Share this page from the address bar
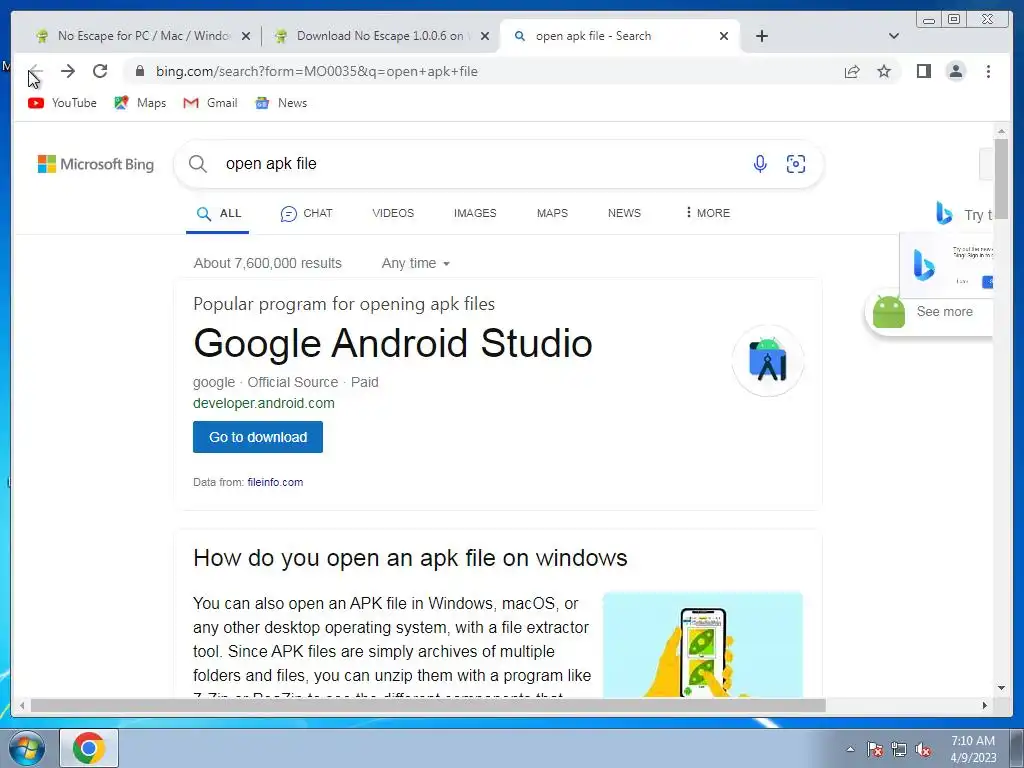The height and width of the screenshot is (768, 1024). [852, 71]
